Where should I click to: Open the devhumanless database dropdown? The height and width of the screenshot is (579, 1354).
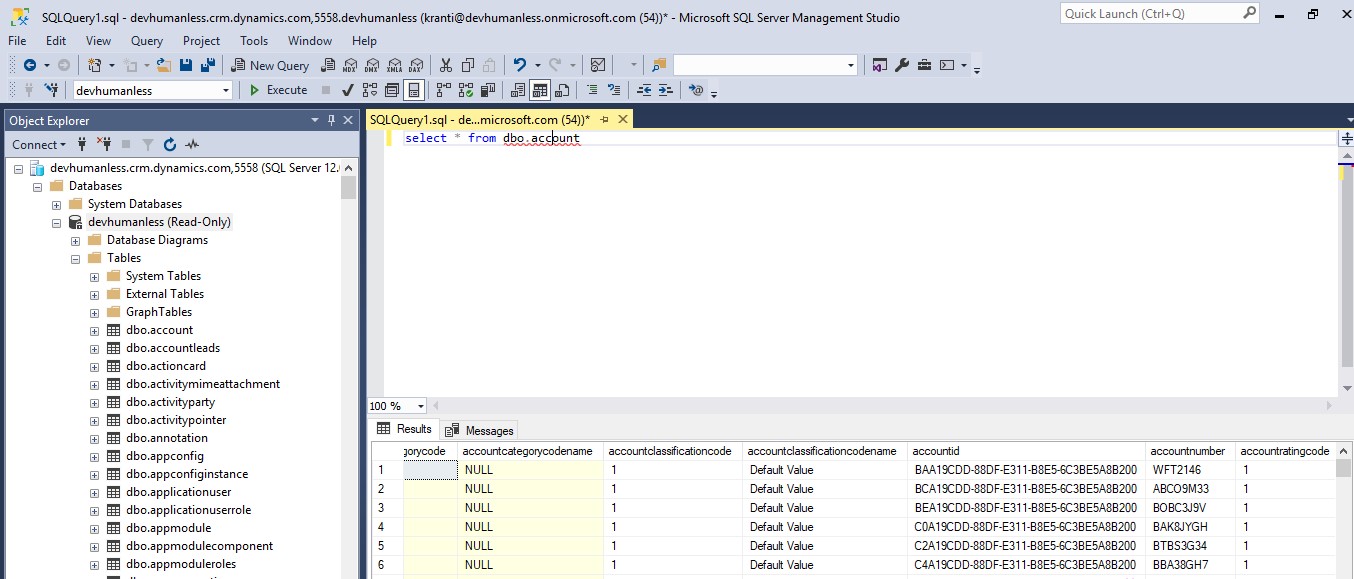coord(228,89)
